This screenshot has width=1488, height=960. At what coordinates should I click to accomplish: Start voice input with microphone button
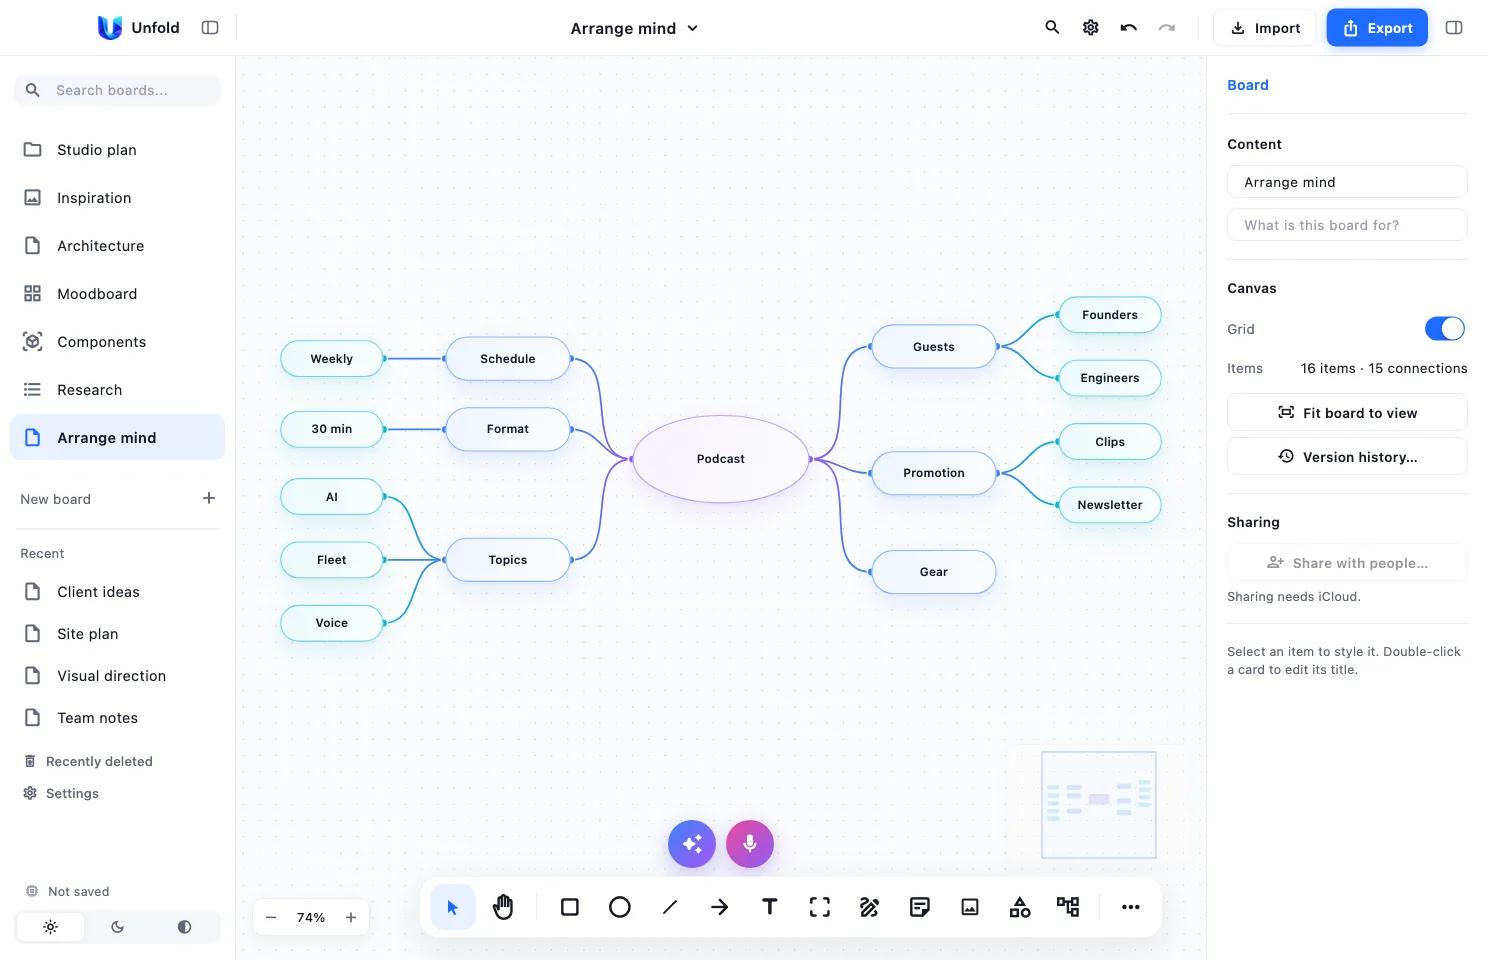[x=750, y=844]
